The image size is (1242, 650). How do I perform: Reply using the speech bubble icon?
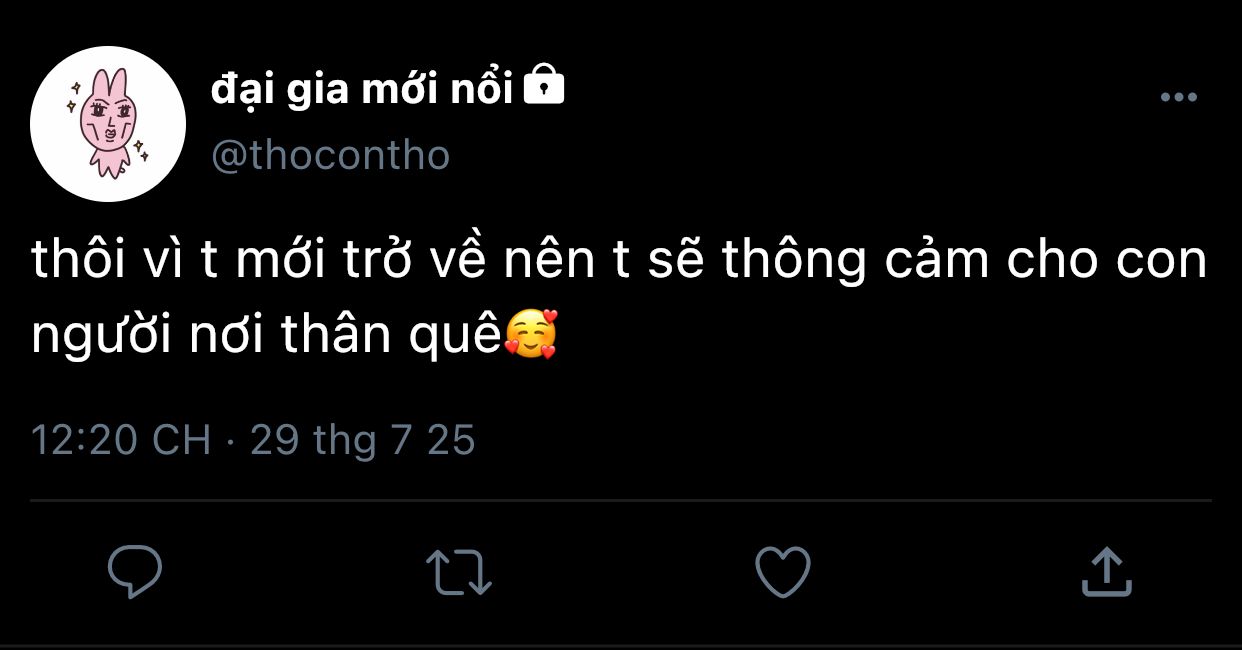135,572
